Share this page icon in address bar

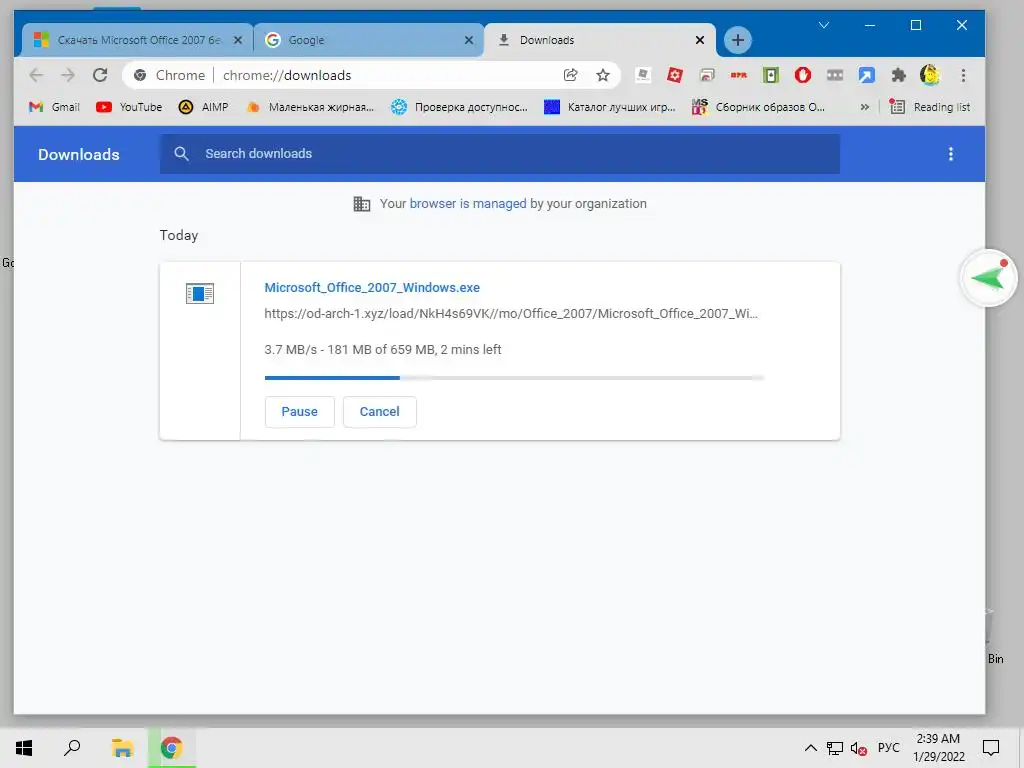(x=571, y=75)
